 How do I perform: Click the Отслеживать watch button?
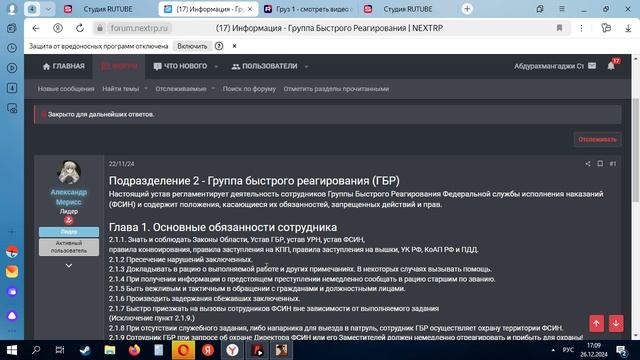pos(597,139)
